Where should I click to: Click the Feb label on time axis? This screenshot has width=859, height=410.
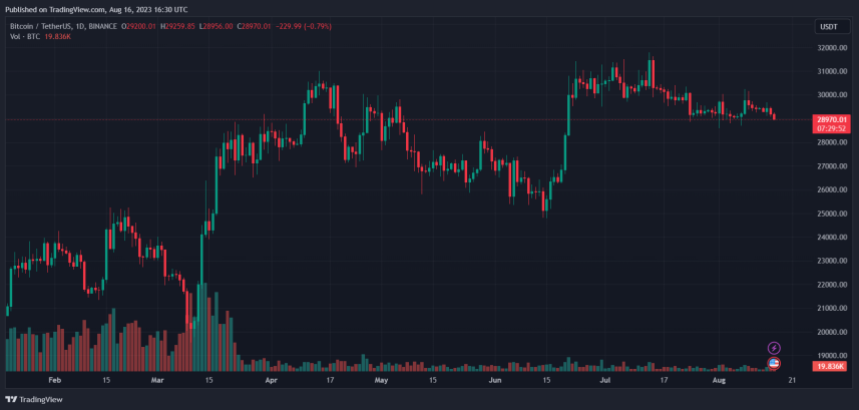[54, 381]
